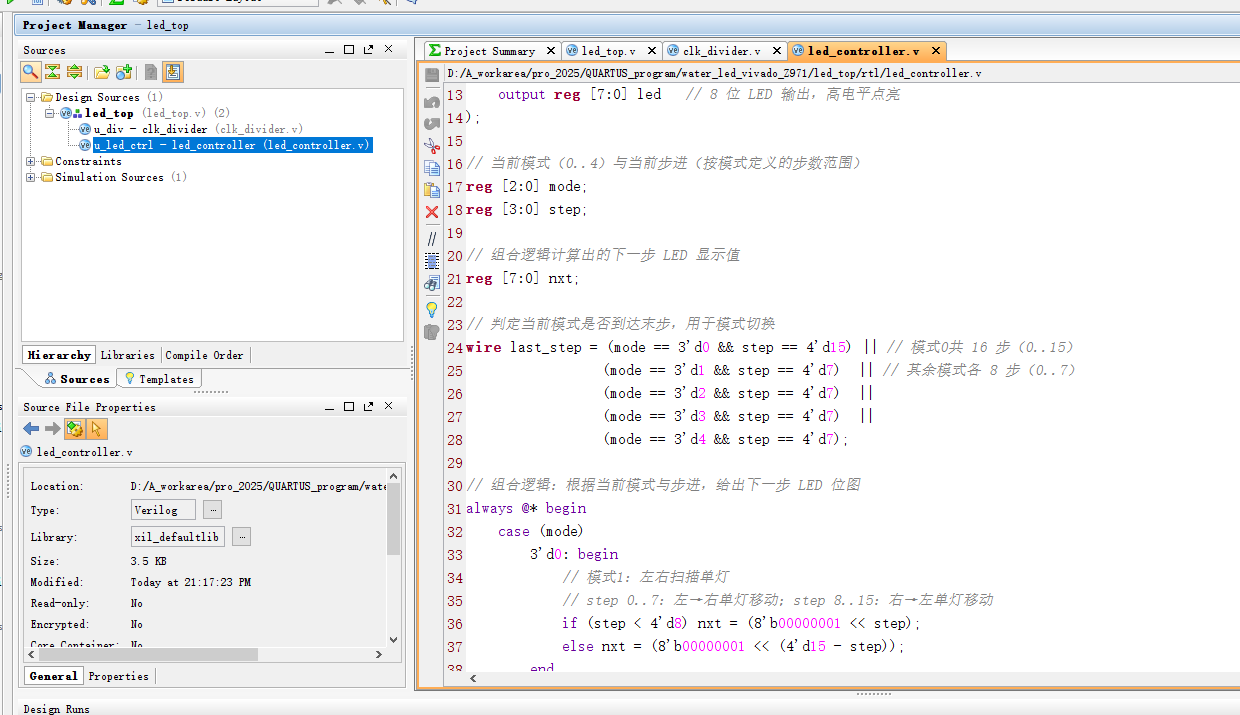
Task: Toggle the cursor selection icon in Properties toolbar
Action: (97, 429)
